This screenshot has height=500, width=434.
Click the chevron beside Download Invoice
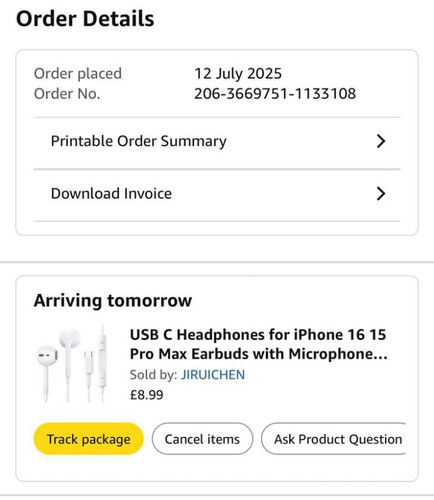[381, 194]
